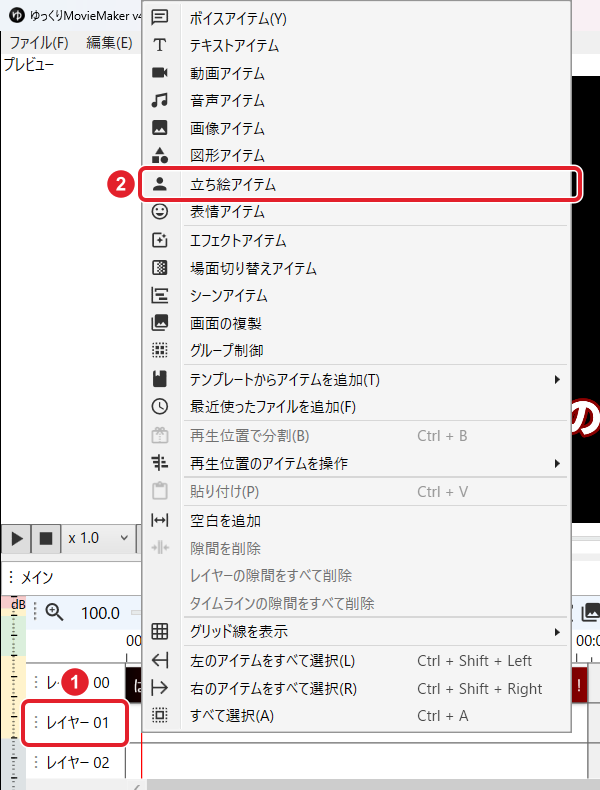The height and width of the screenshot is (790, 600).
Task: Click the person icon for 立ち絵アイテム
Action: pos(160,184)
